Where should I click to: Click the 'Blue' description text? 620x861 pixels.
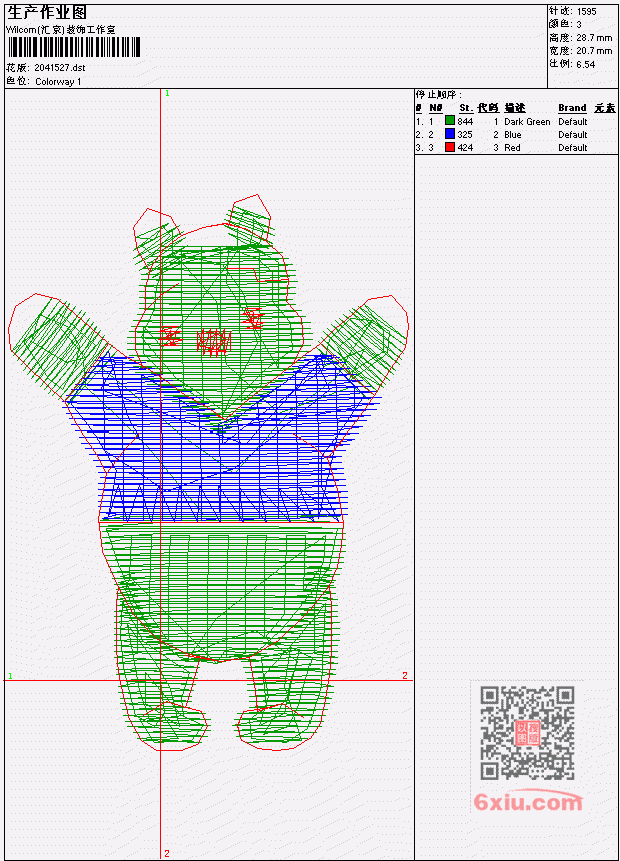click(513, 135)
